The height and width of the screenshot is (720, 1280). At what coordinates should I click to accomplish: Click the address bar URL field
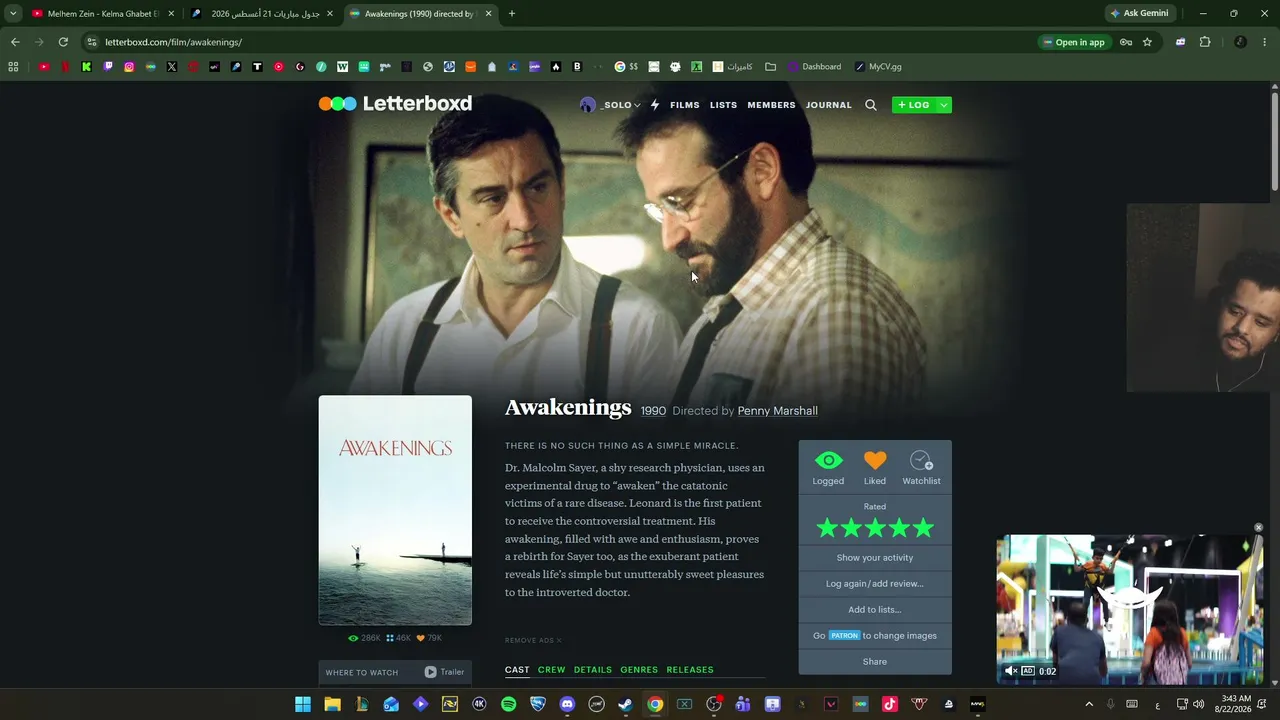(x=560, y=42)
